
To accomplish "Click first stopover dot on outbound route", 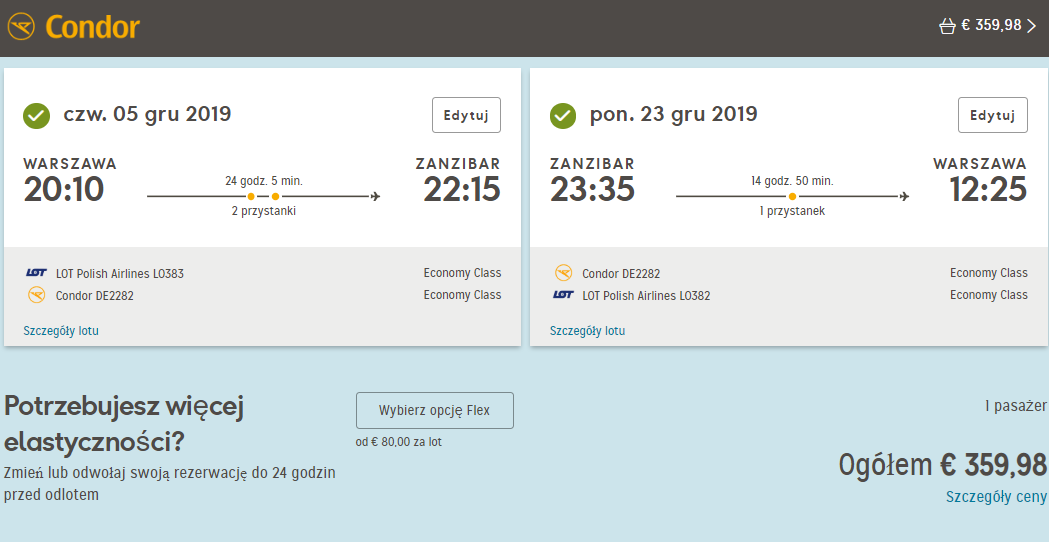I will 251,197.
